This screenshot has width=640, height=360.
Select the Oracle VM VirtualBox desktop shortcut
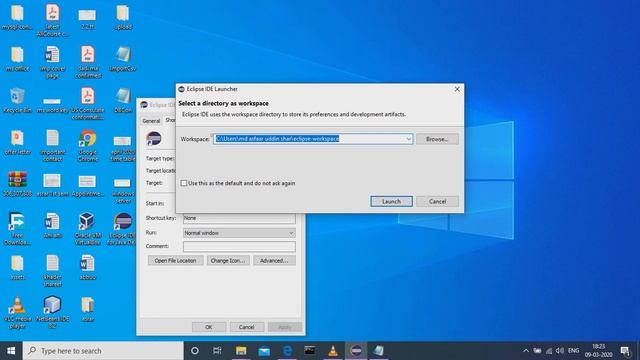coord(87,229)
